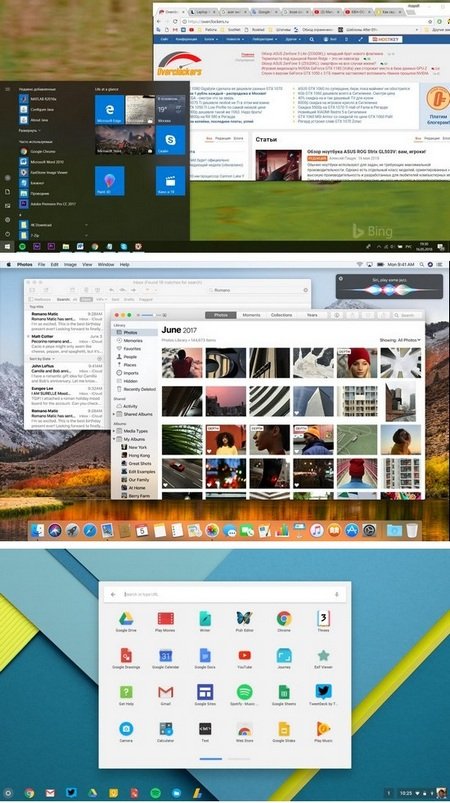
Task: Open the Microsoft Edge tile in Start menu
Action: click(x=110, y=110)
